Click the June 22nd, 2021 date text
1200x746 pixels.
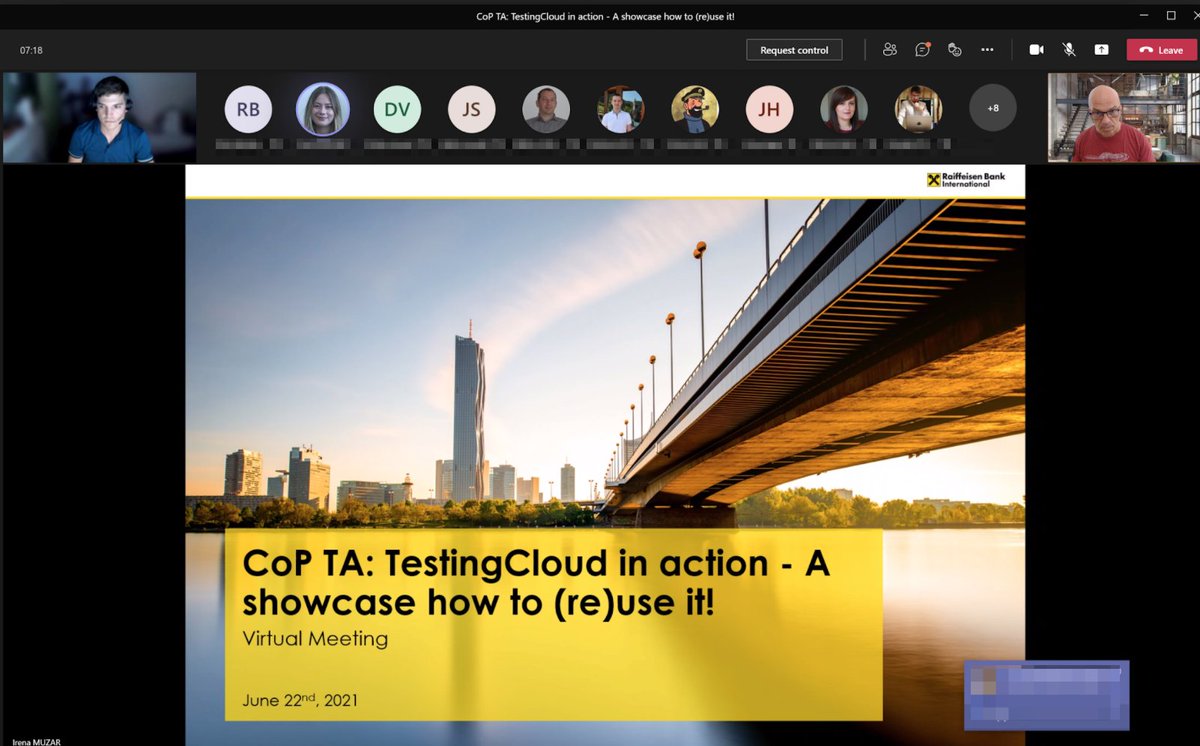tap(300, 700)
